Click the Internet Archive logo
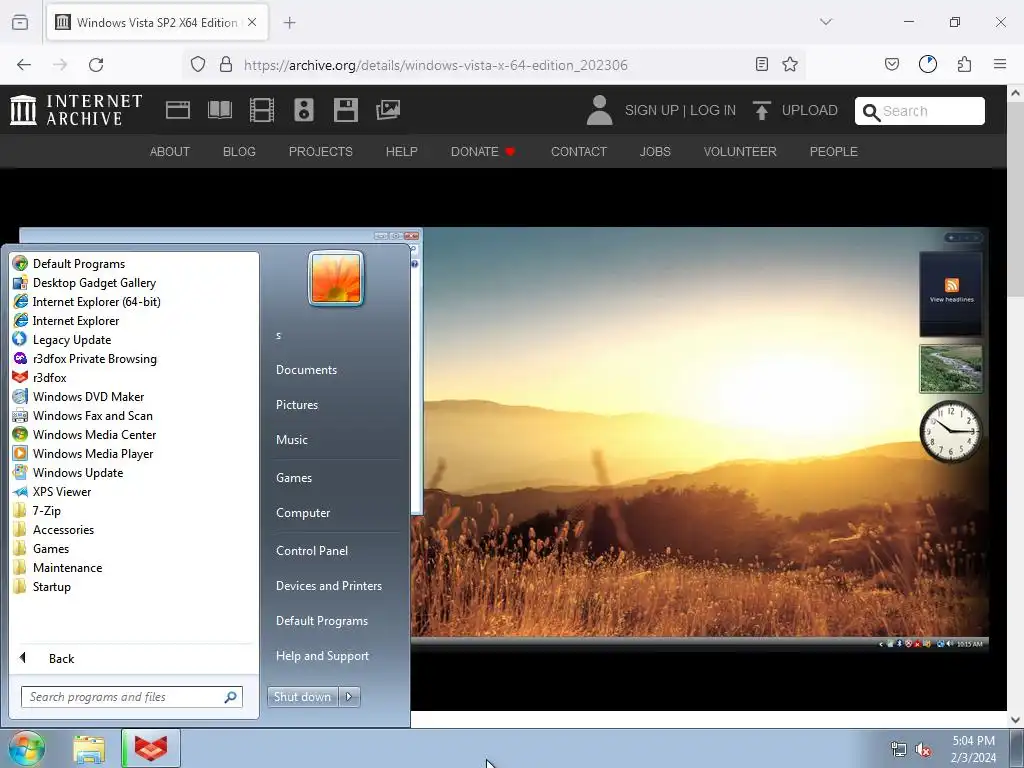Viewport: 1024px width, 768px height. tap(76, 110)
